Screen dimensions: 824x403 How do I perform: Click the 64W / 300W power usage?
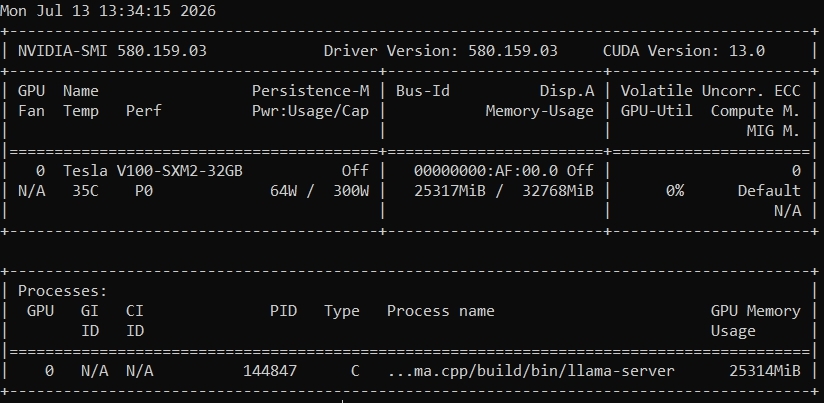(x=320, y=191)
